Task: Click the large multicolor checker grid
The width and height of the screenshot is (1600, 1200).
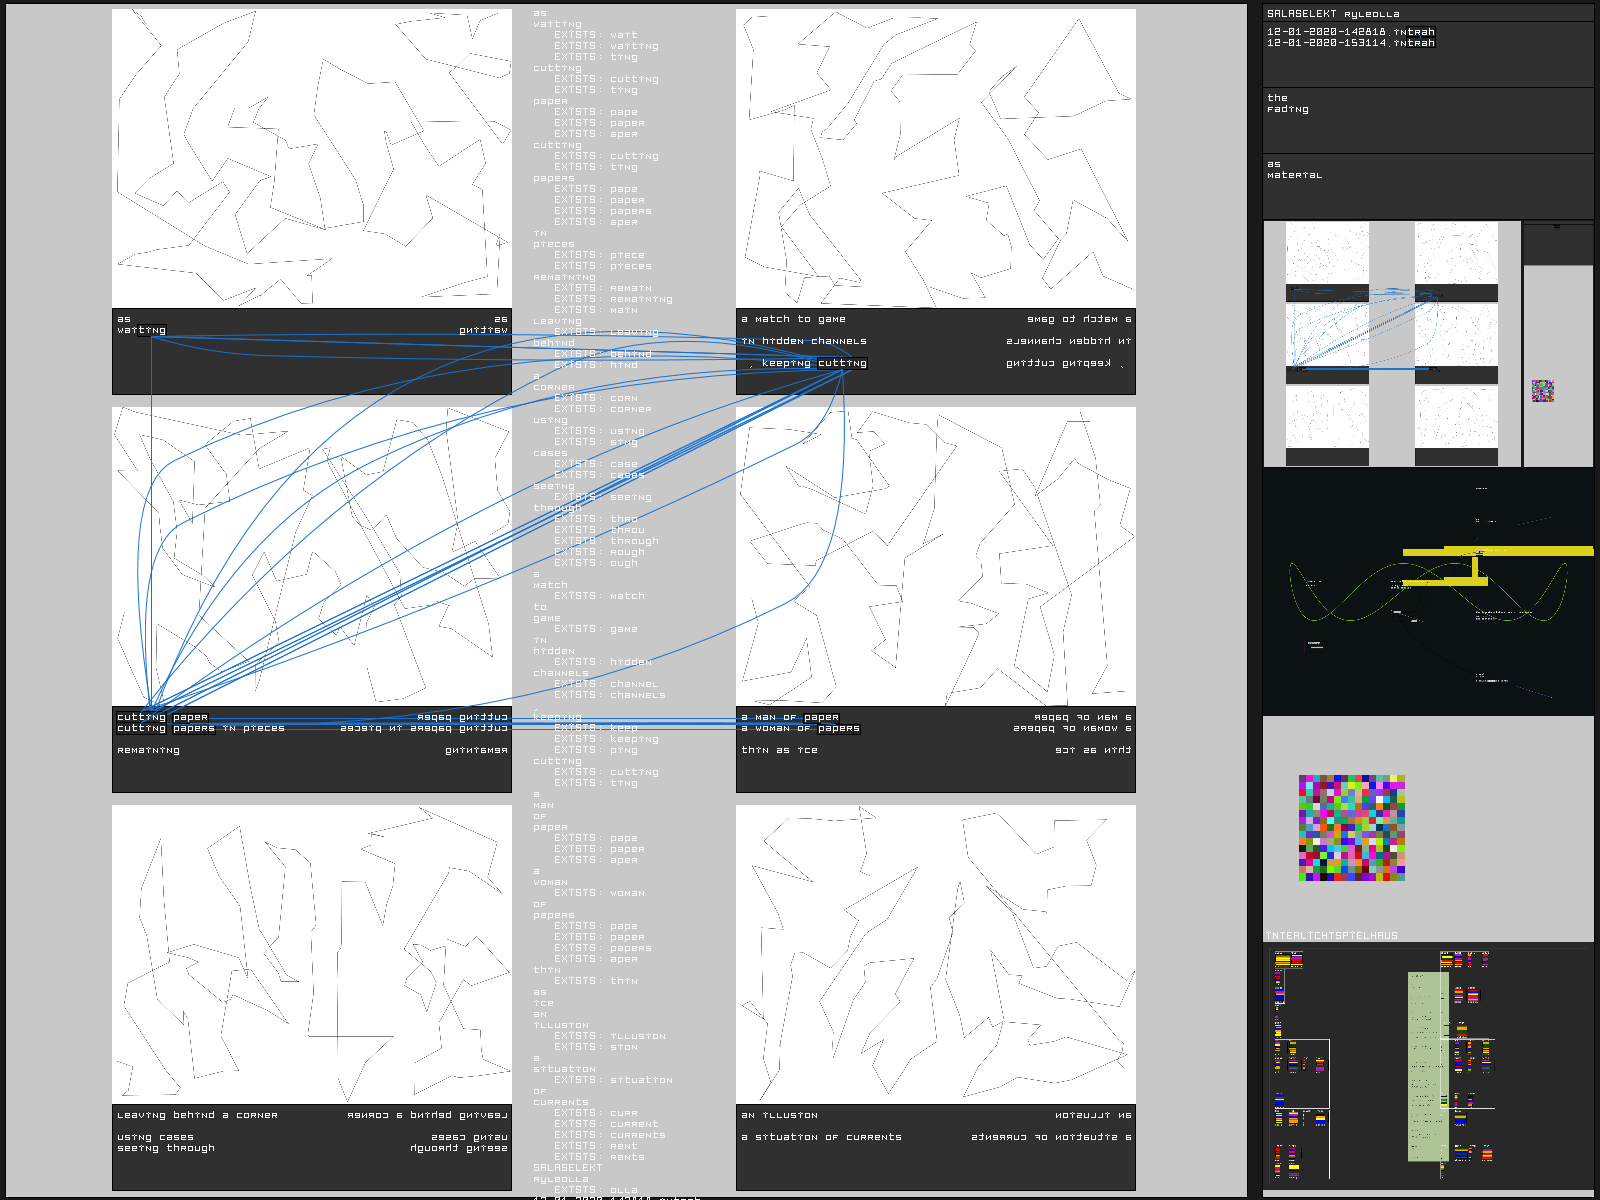Action: (1352, 827)
